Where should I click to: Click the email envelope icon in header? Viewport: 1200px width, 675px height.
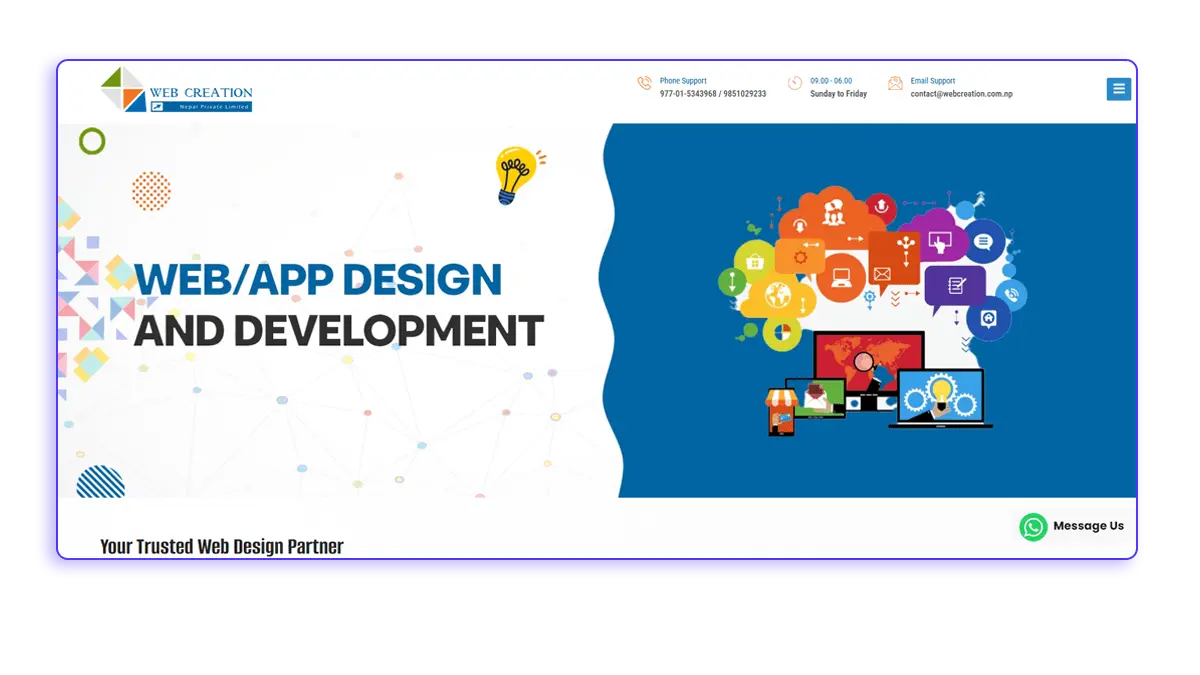[895, 84]
